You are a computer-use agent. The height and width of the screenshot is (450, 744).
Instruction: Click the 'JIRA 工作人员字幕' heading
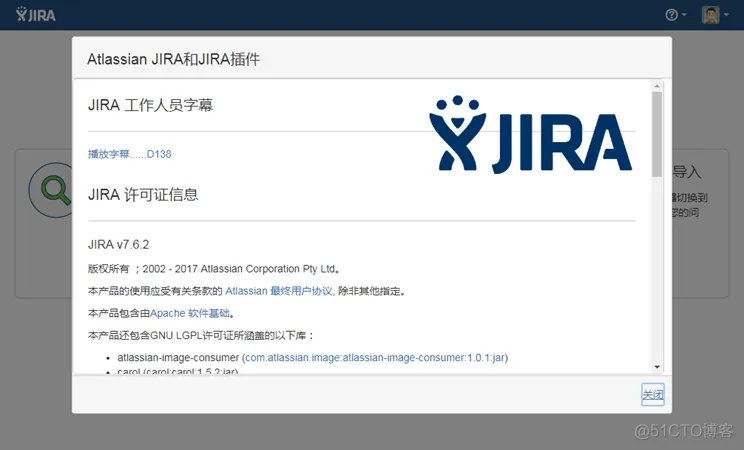click(x=150, y=105)
